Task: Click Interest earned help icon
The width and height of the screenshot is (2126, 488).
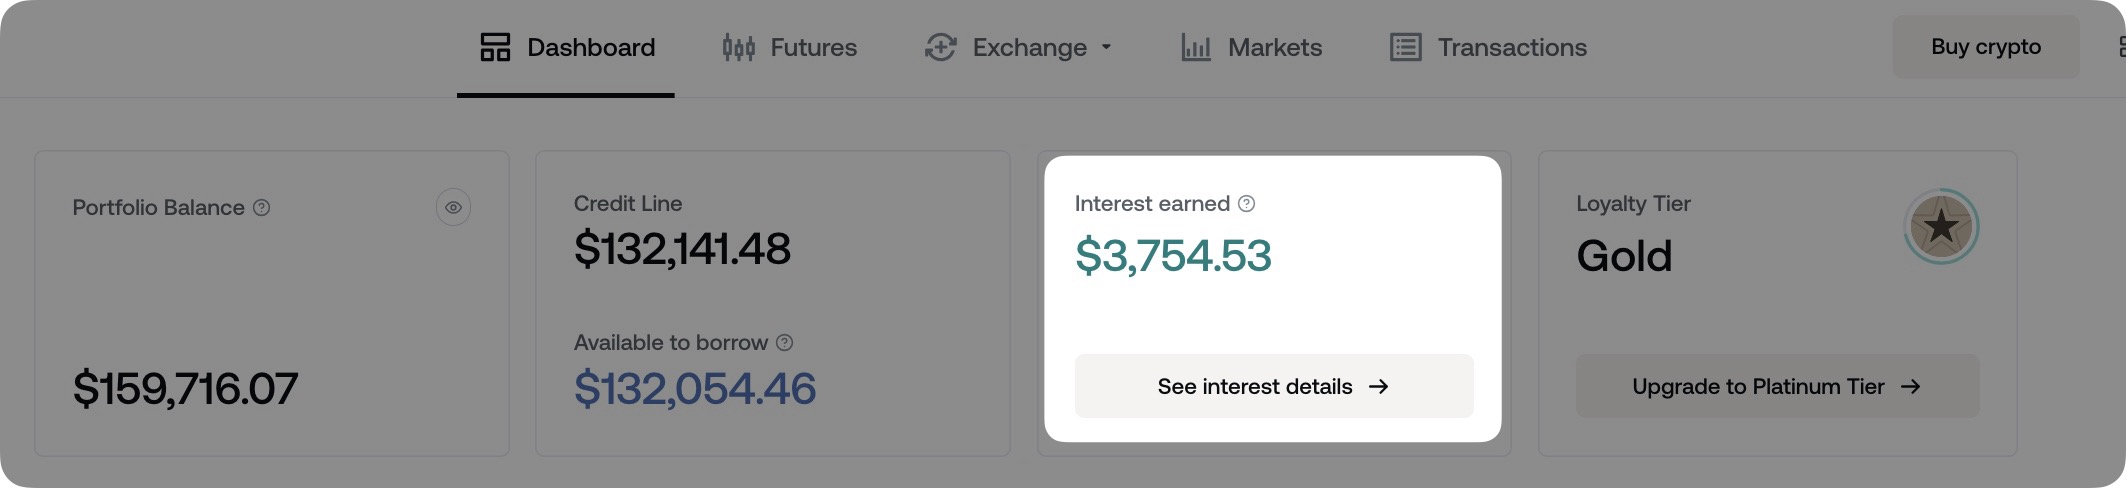Action: [x=1246, y=204]
